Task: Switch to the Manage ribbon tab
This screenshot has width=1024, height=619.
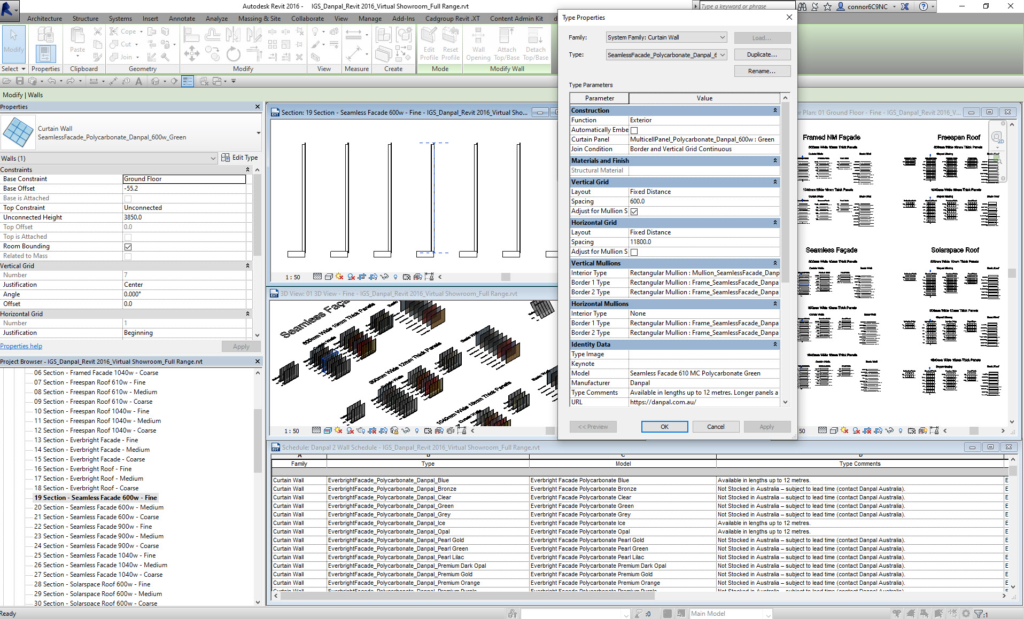Action: click(370, 19)
